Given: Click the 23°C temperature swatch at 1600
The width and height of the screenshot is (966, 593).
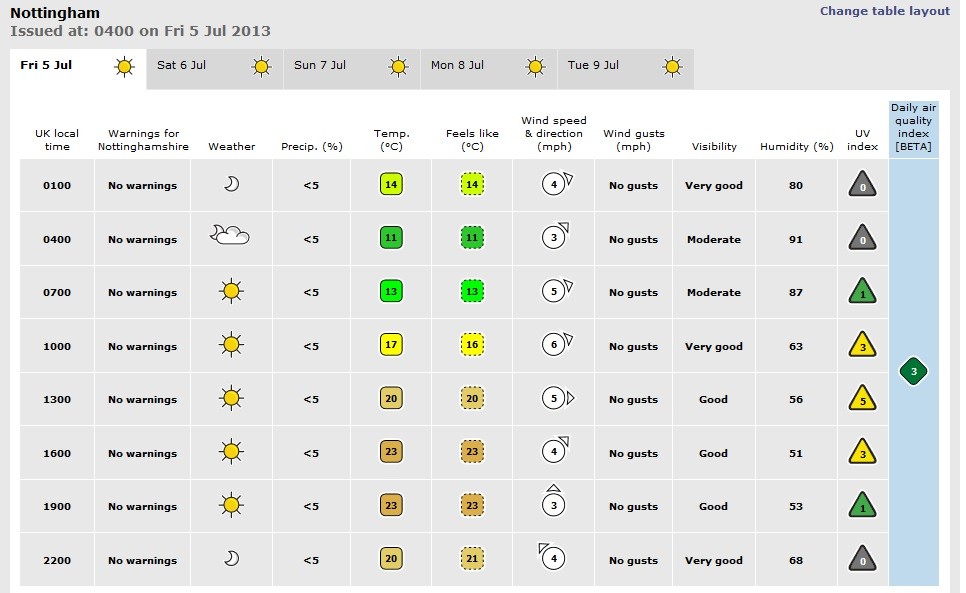Looking at the screenshot, I should [x=391, y=453].
